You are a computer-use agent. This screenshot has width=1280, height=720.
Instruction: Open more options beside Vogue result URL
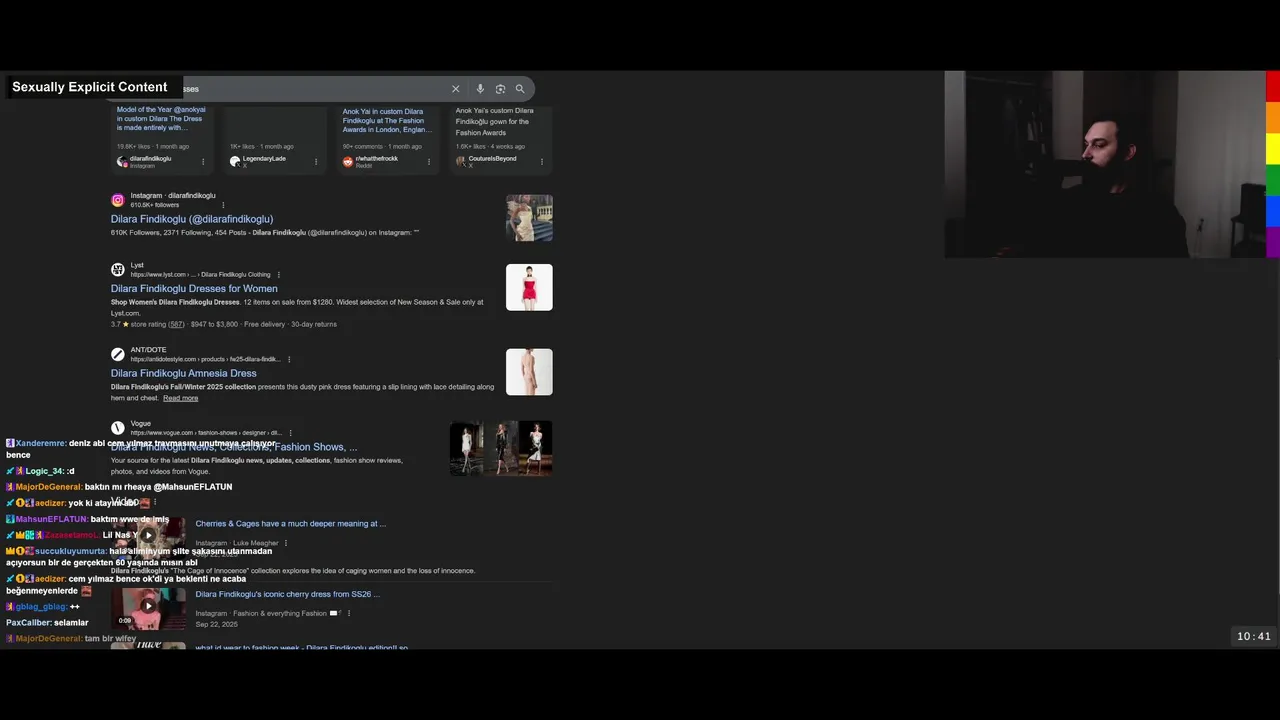coord(290,433)
